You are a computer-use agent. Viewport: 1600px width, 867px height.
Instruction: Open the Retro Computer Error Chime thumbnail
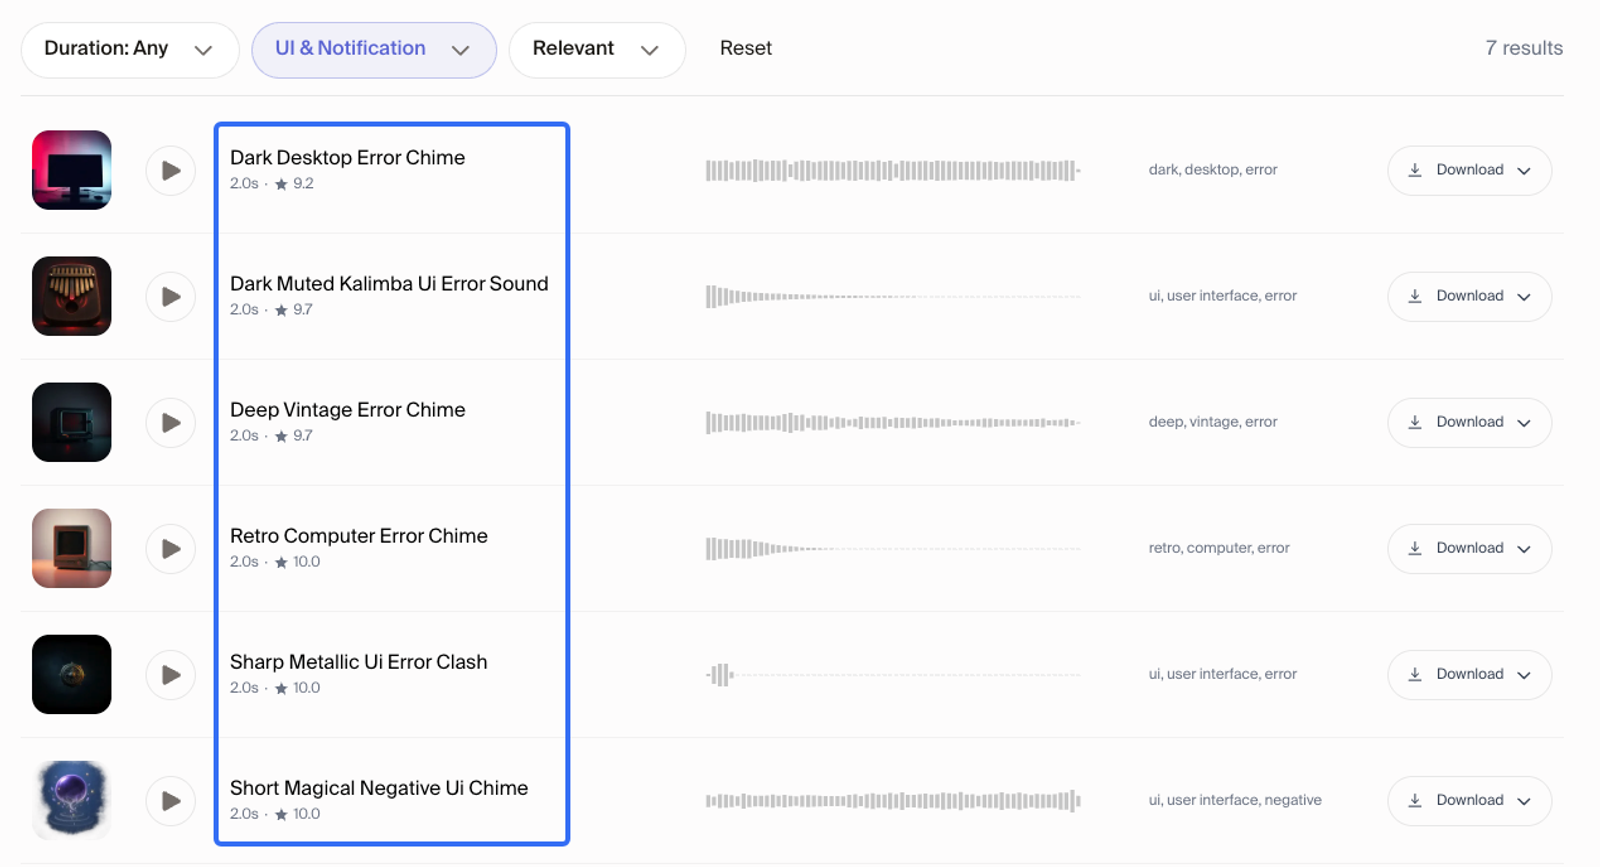tap(72, 548)
